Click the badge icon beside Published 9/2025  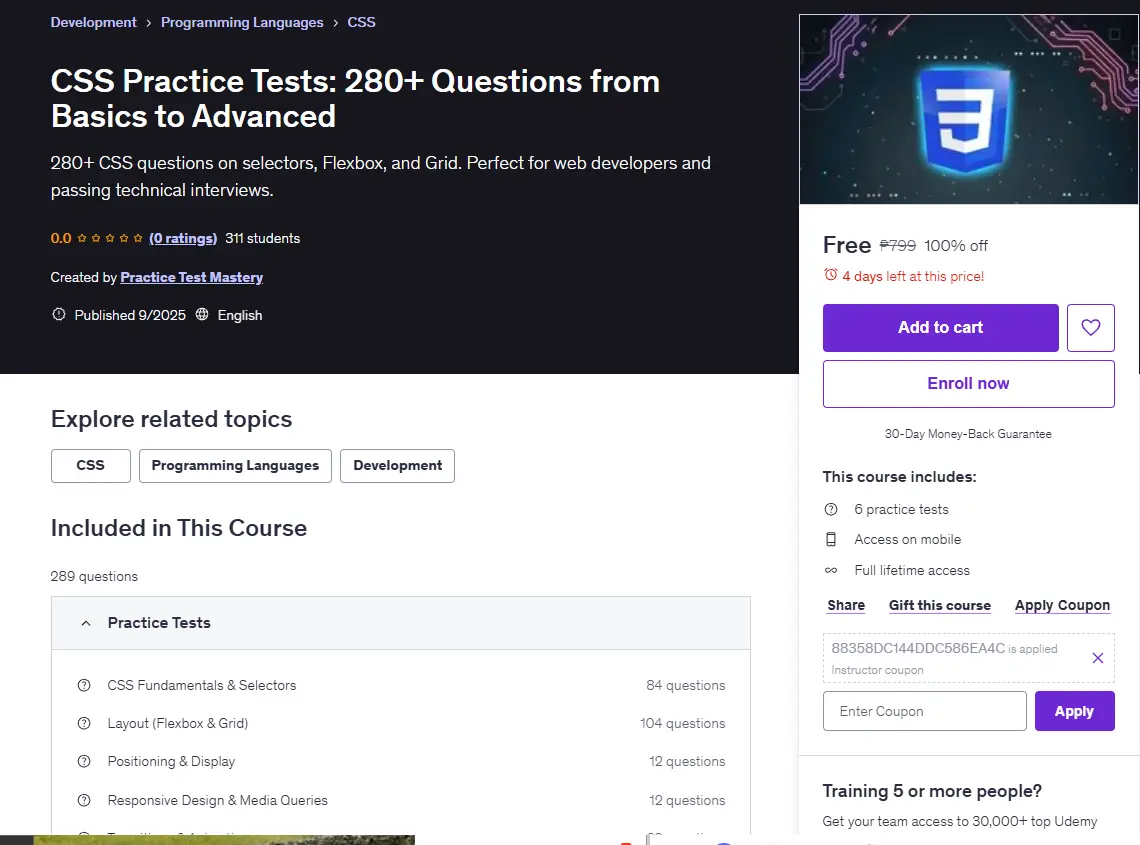pyautogui.click(x=59, y=314)
